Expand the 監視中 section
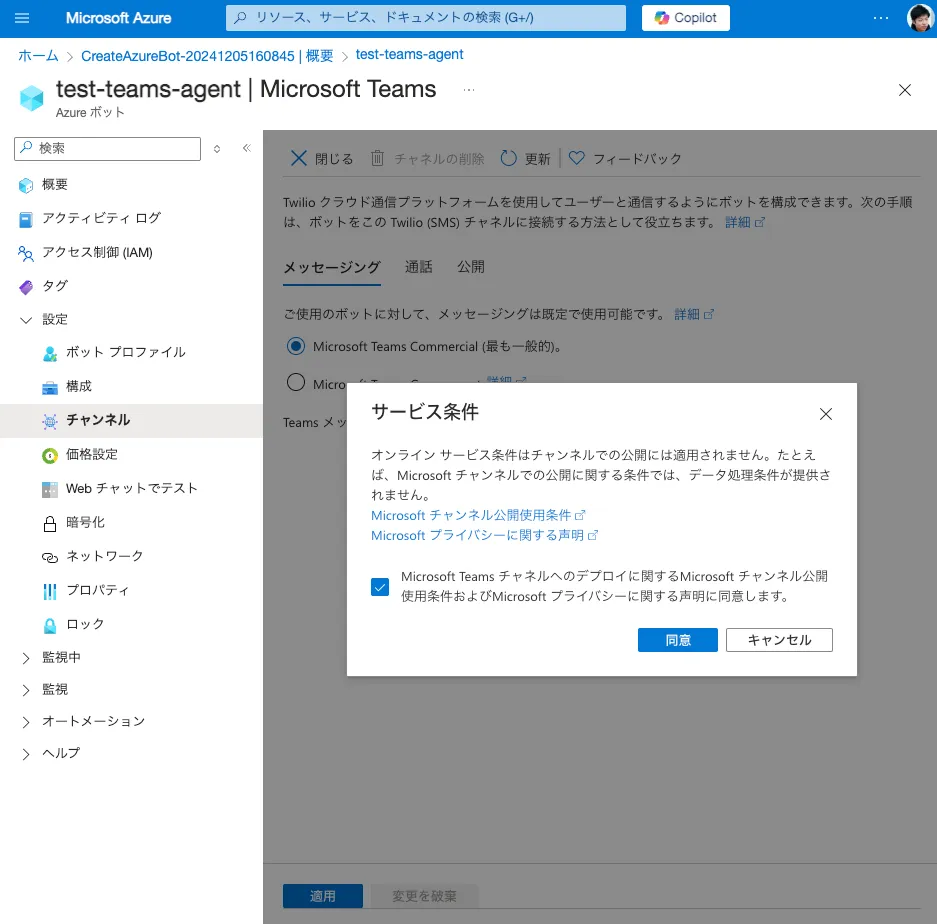Image resolution: width=937 pixels, height=924 pixels. 26,658
